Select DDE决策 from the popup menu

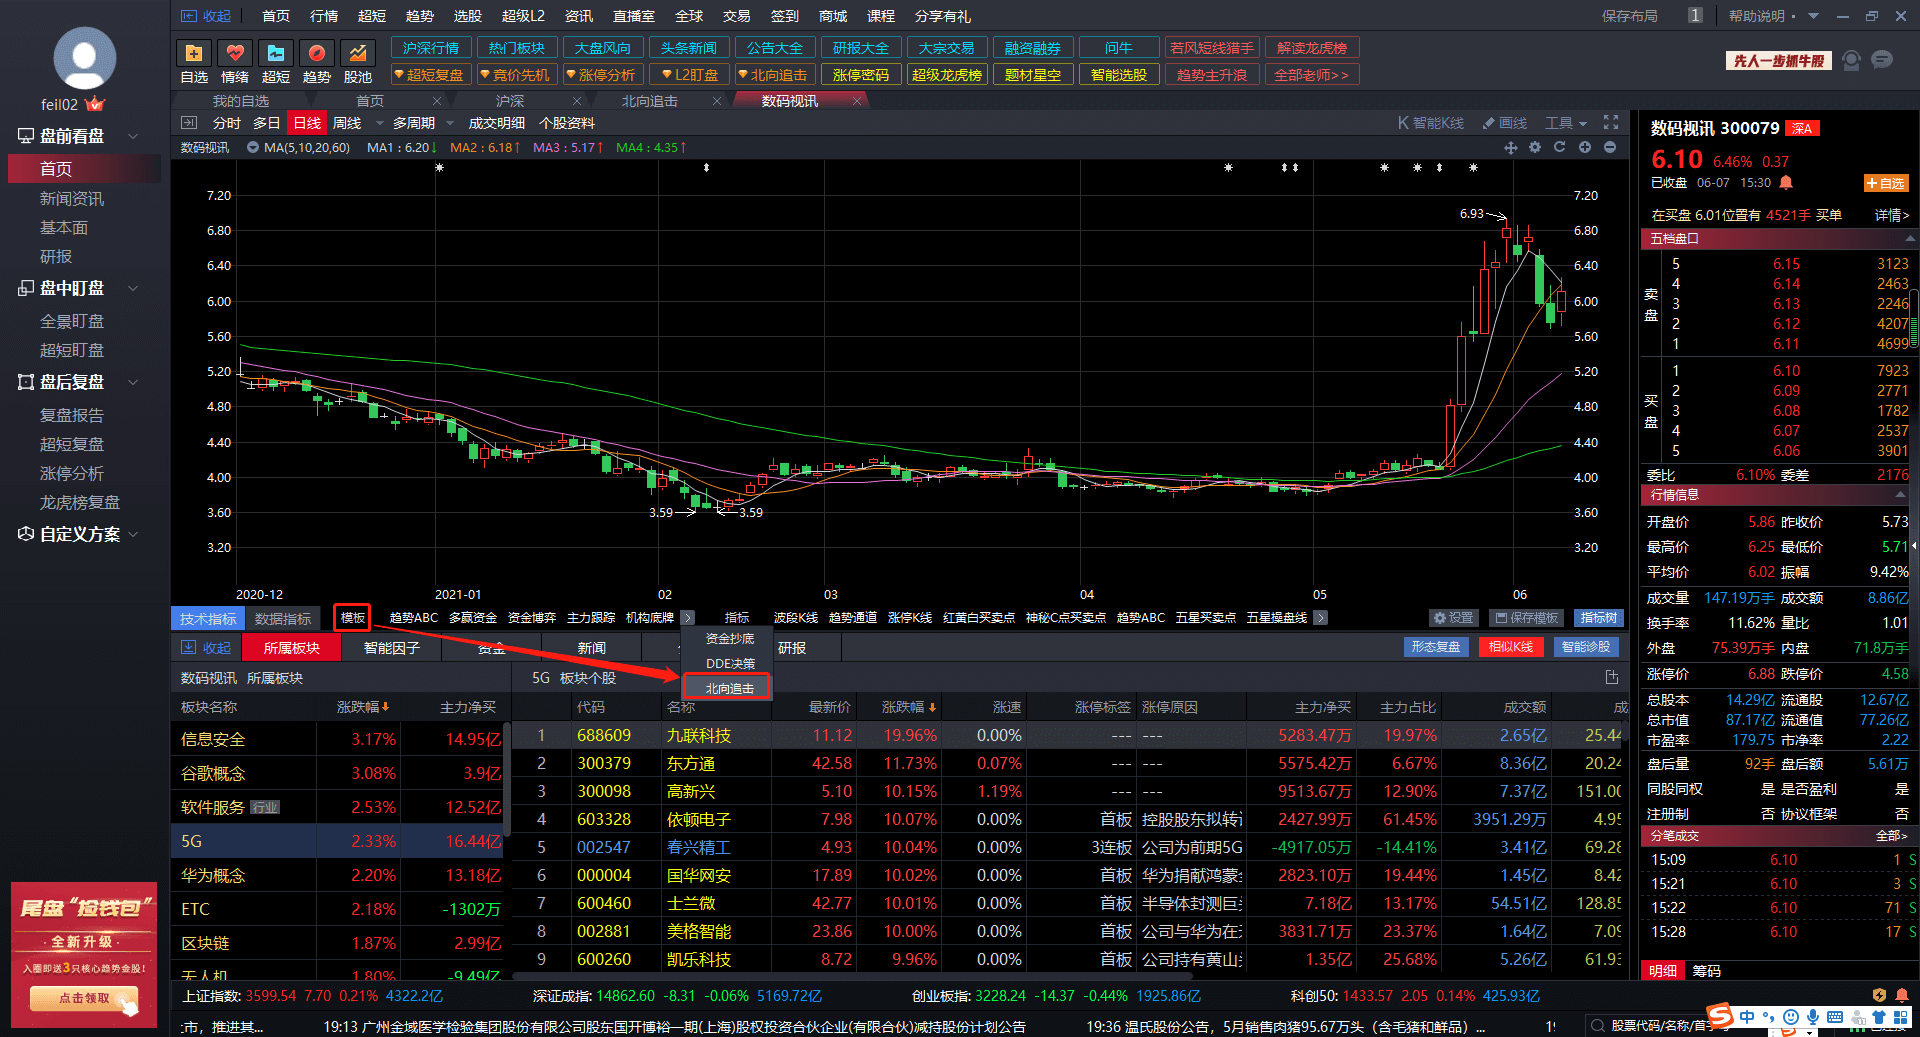coord(730,663)
